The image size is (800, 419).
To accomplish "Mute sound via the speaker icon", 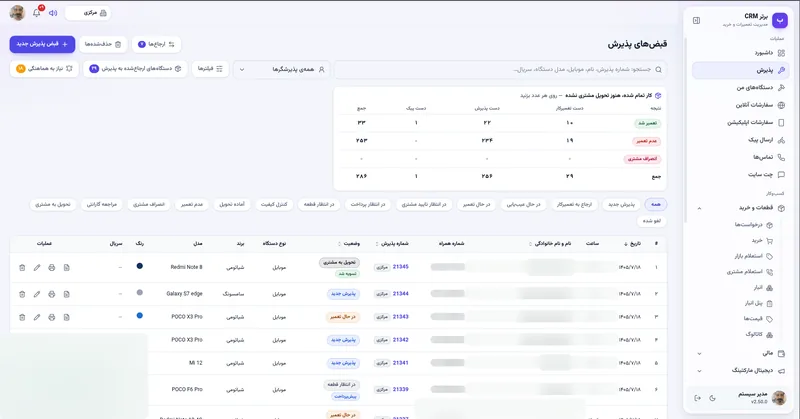I will 53,13.
